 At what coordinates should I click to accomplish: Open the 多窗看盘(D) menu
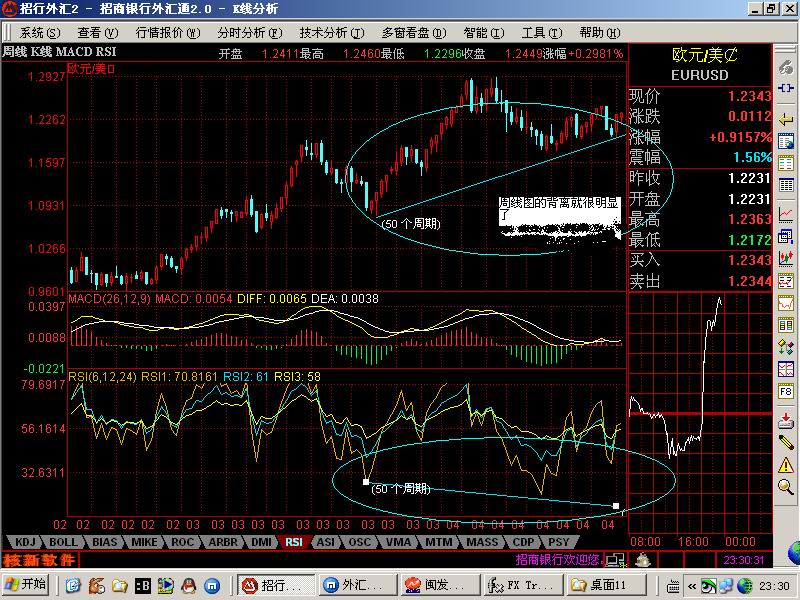pyautogui.click(x=414, y=33)
